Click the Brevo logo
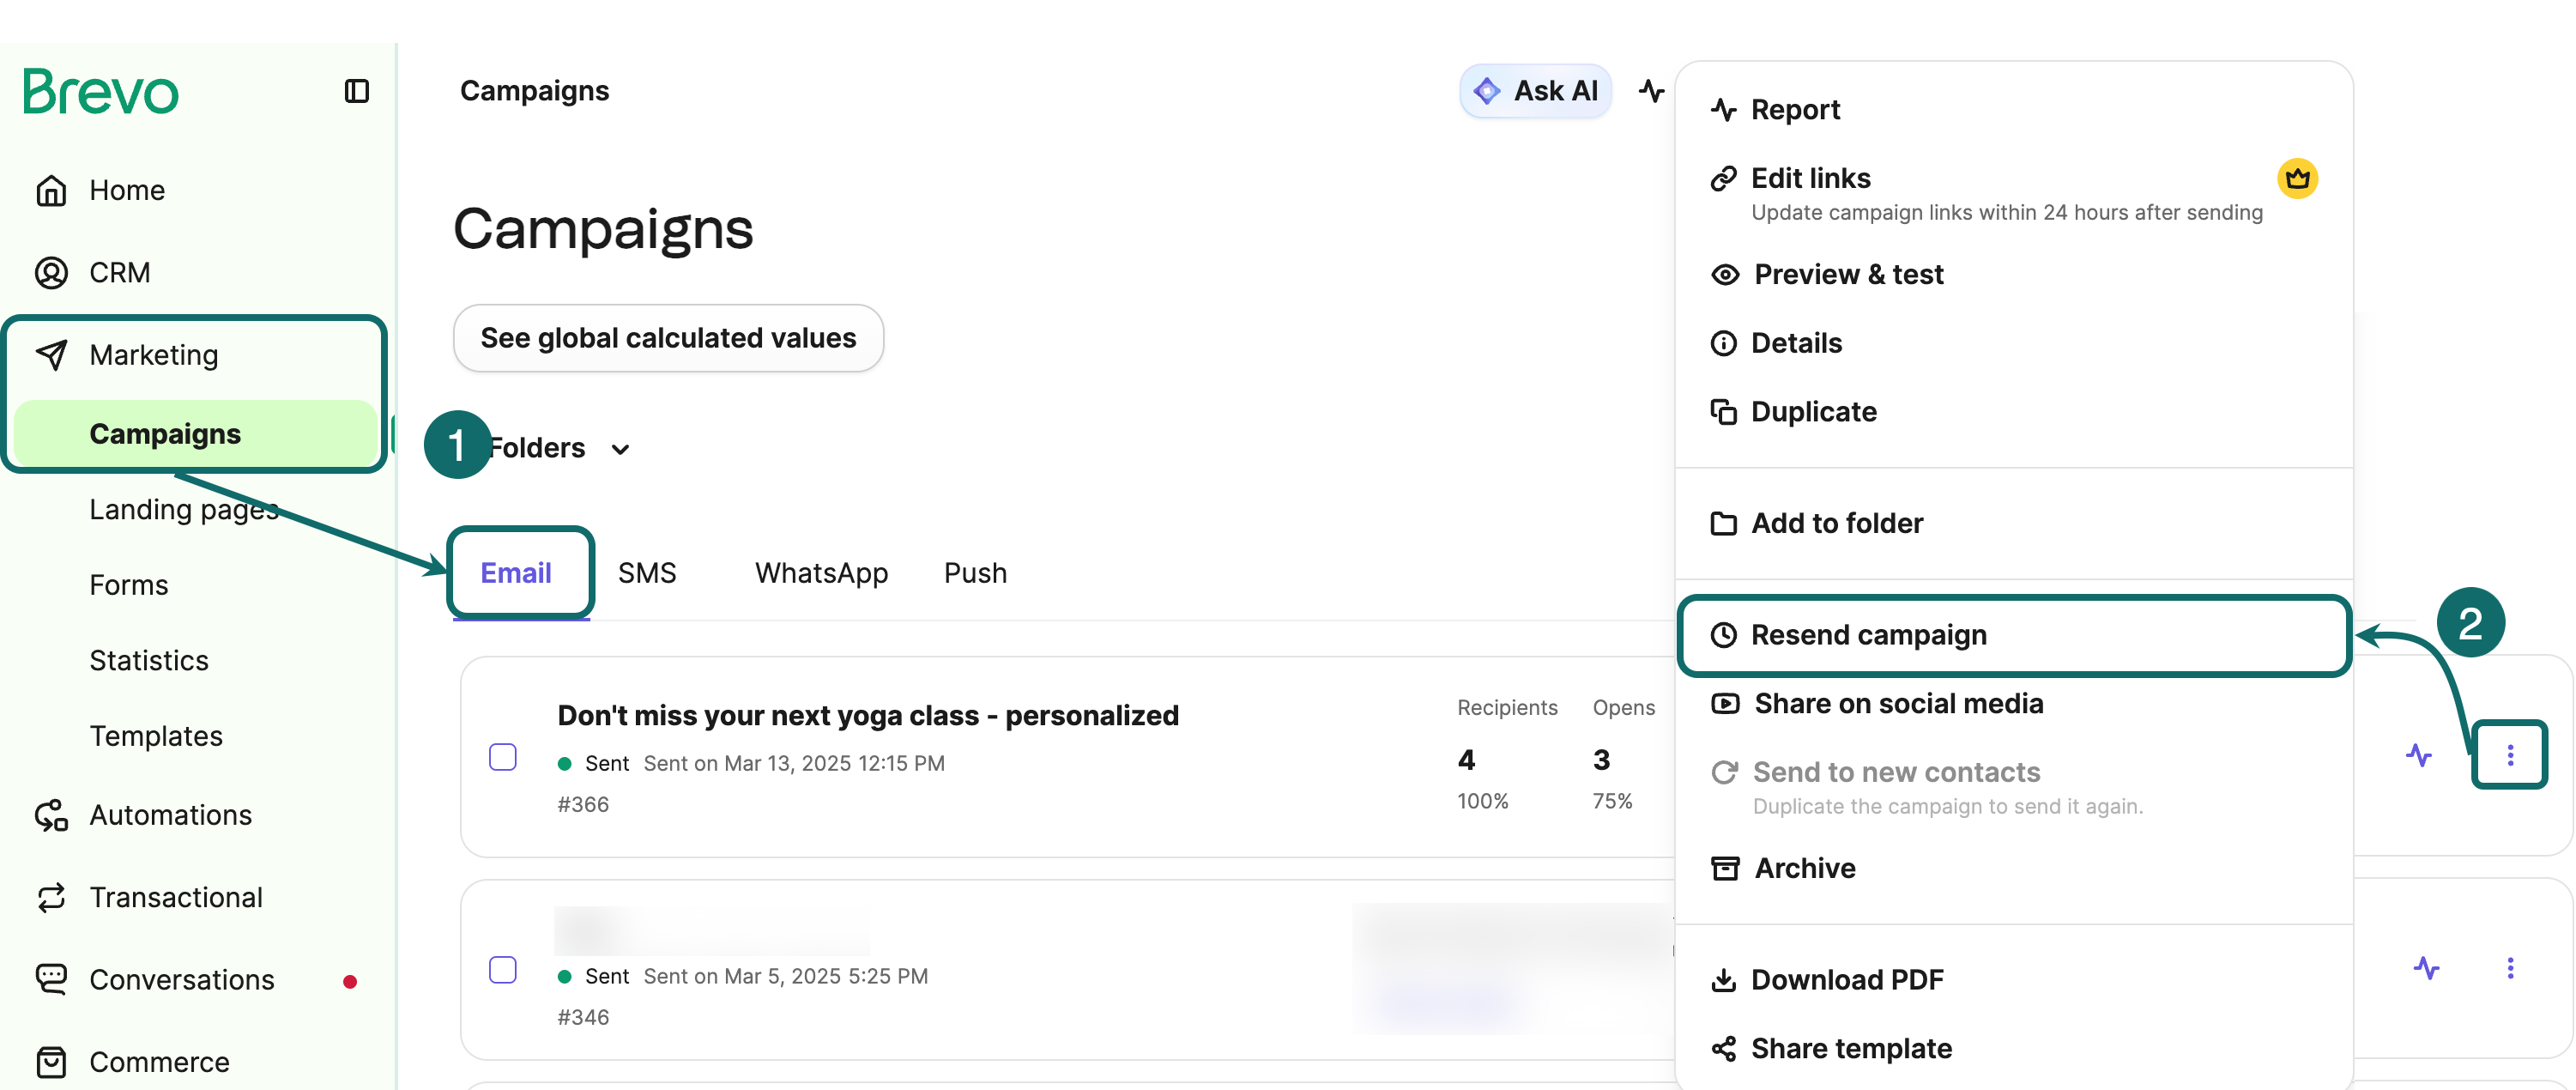The height and width of the screenshot is (1090, 2576). [101, 91]
